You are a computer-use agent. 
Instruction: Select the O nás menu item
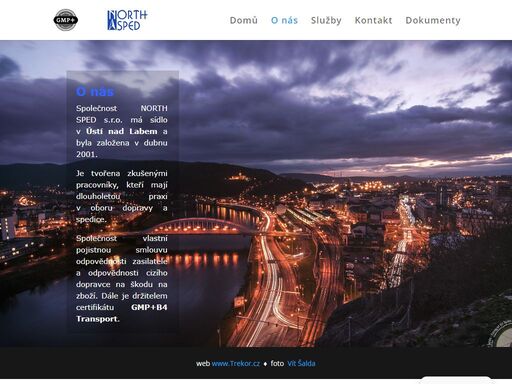tap(284, 20)
